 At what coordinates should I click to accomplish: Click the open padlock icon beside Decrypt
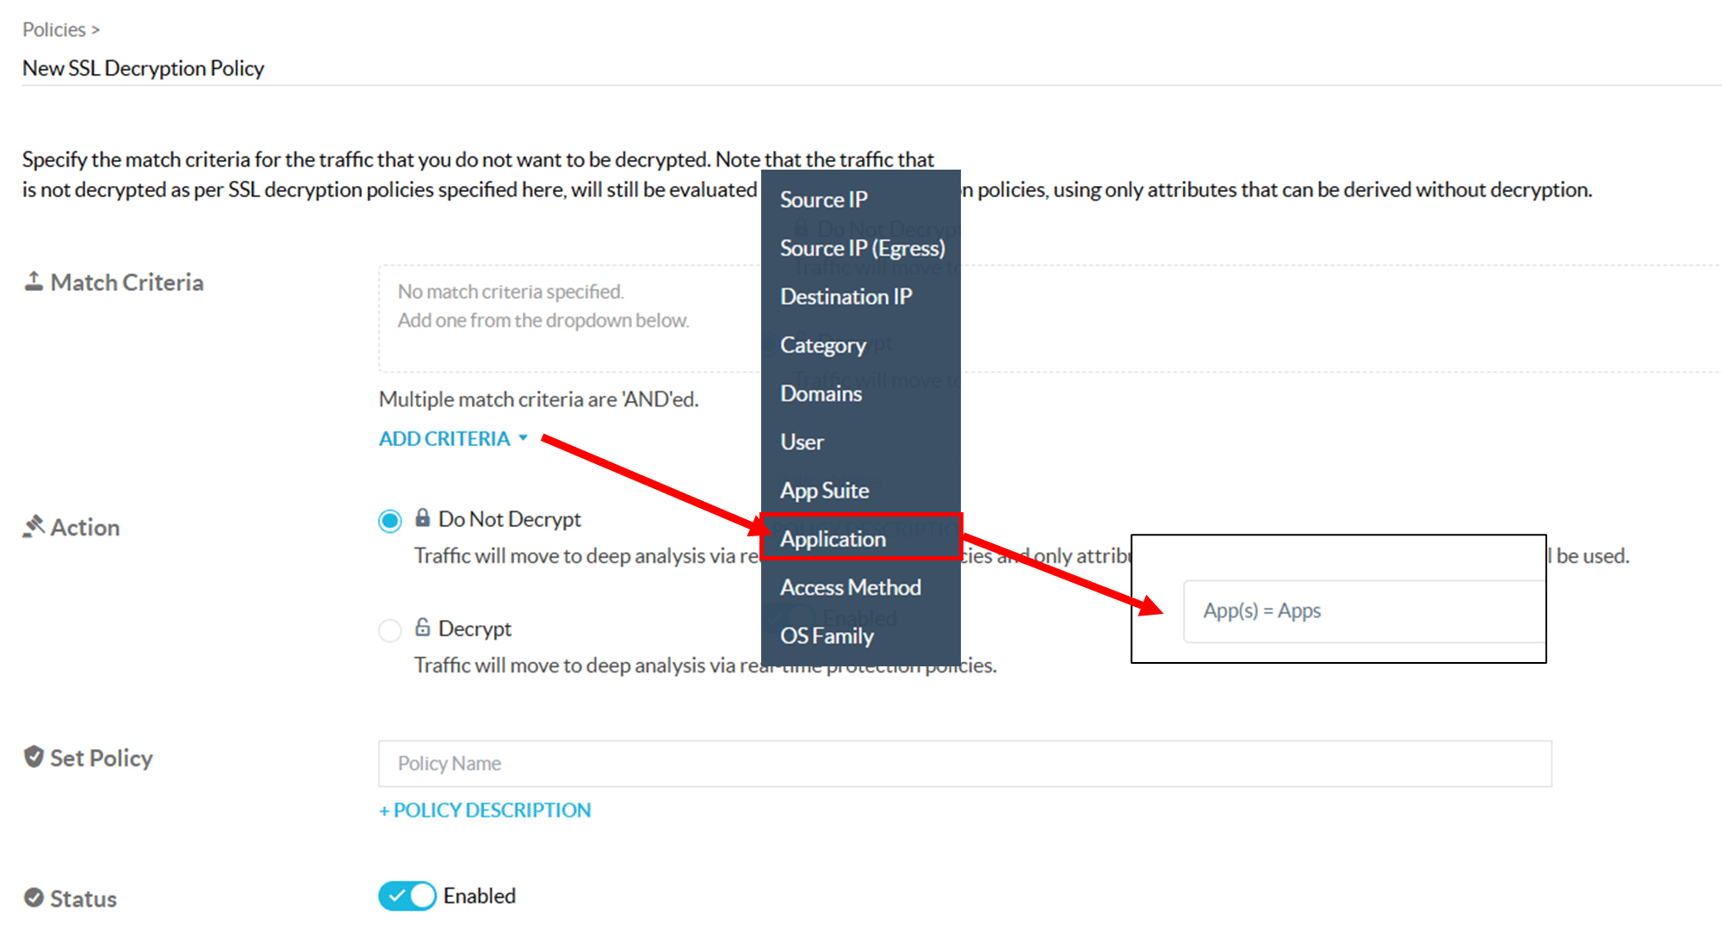click(423, 627)
